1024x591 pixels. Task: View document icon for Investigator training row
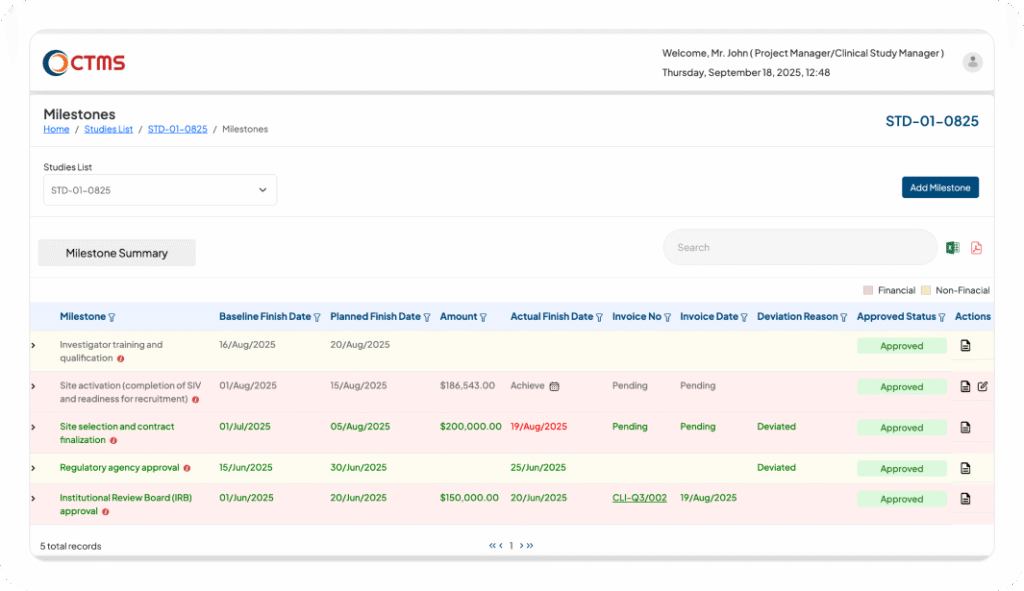[965, 345]
